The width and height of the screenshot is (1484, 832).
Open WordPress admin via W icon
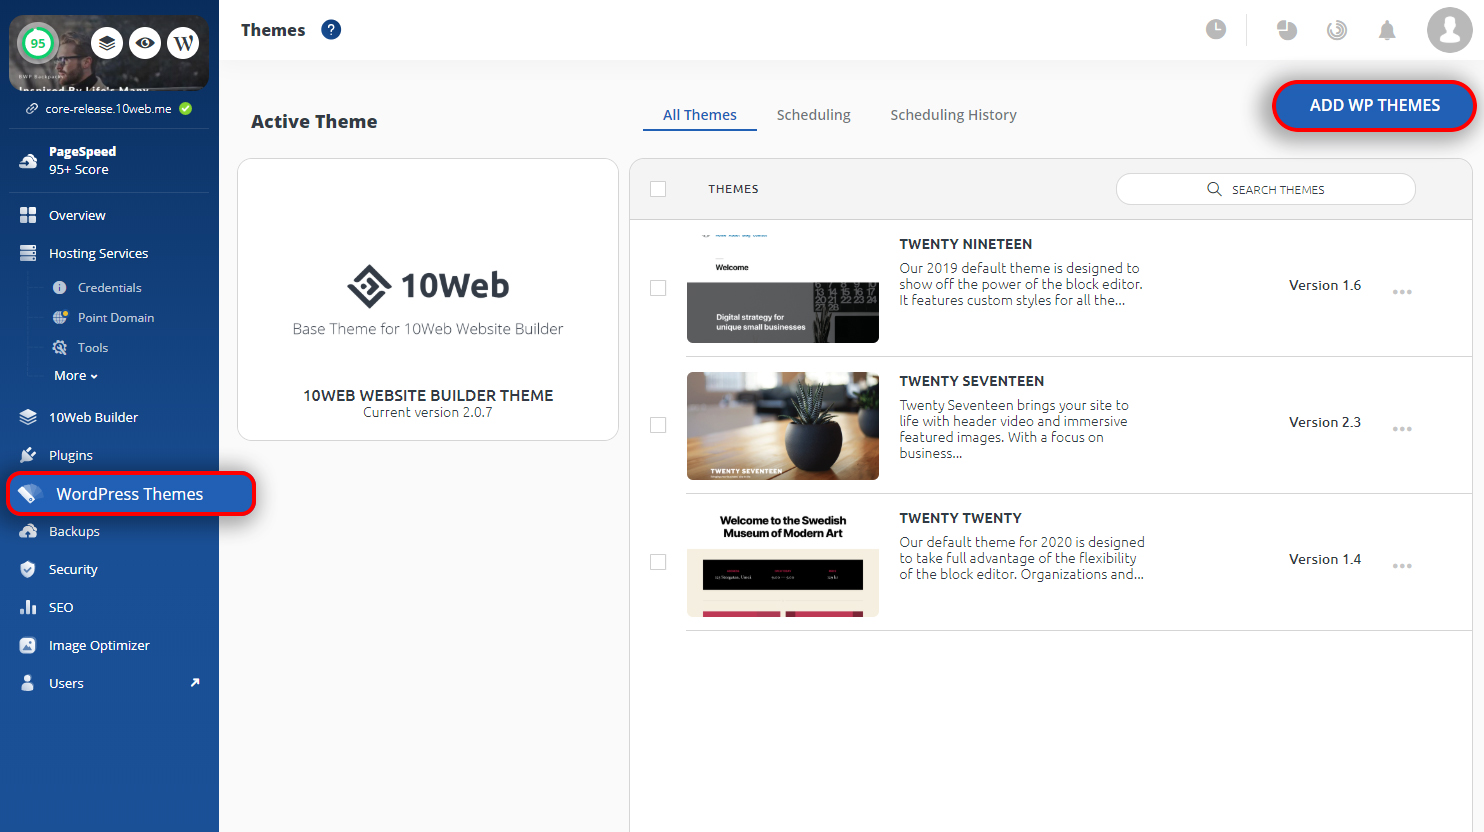click(x=183, y=43)
